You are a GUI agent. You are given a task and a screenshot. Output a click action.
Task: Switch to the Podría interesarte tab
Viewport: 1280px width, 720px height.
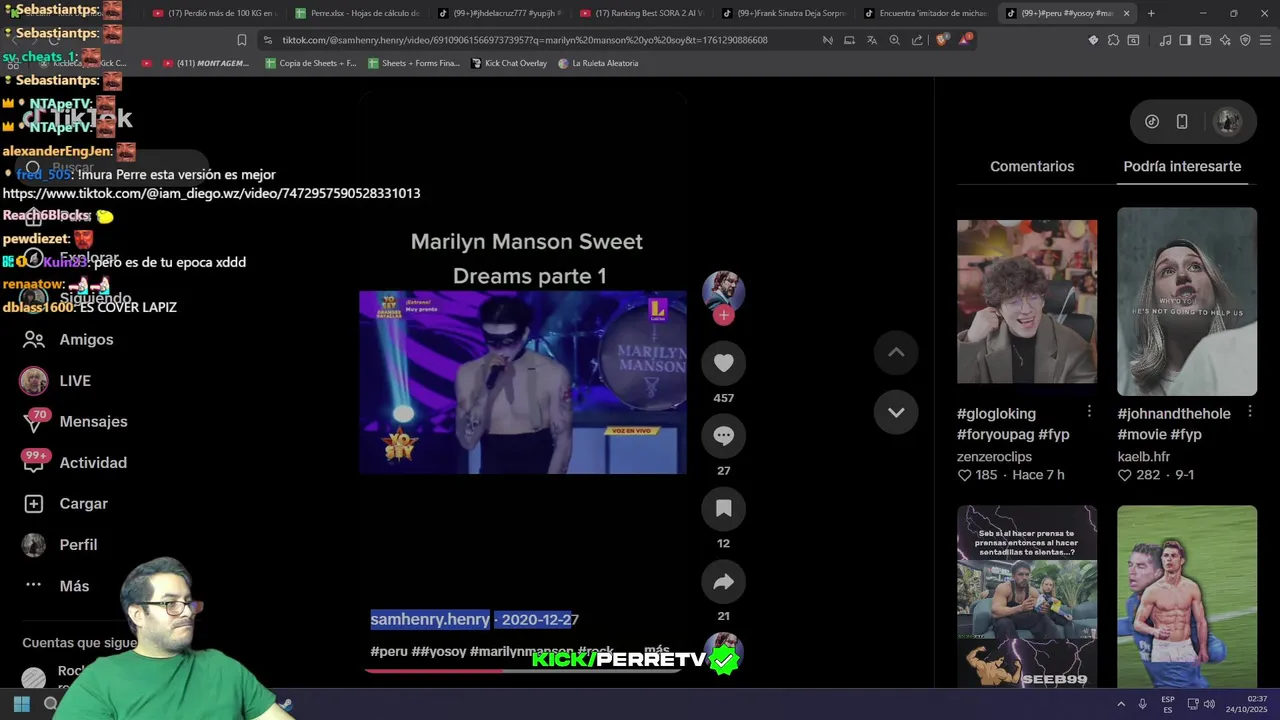click(x=1182, y=166)
